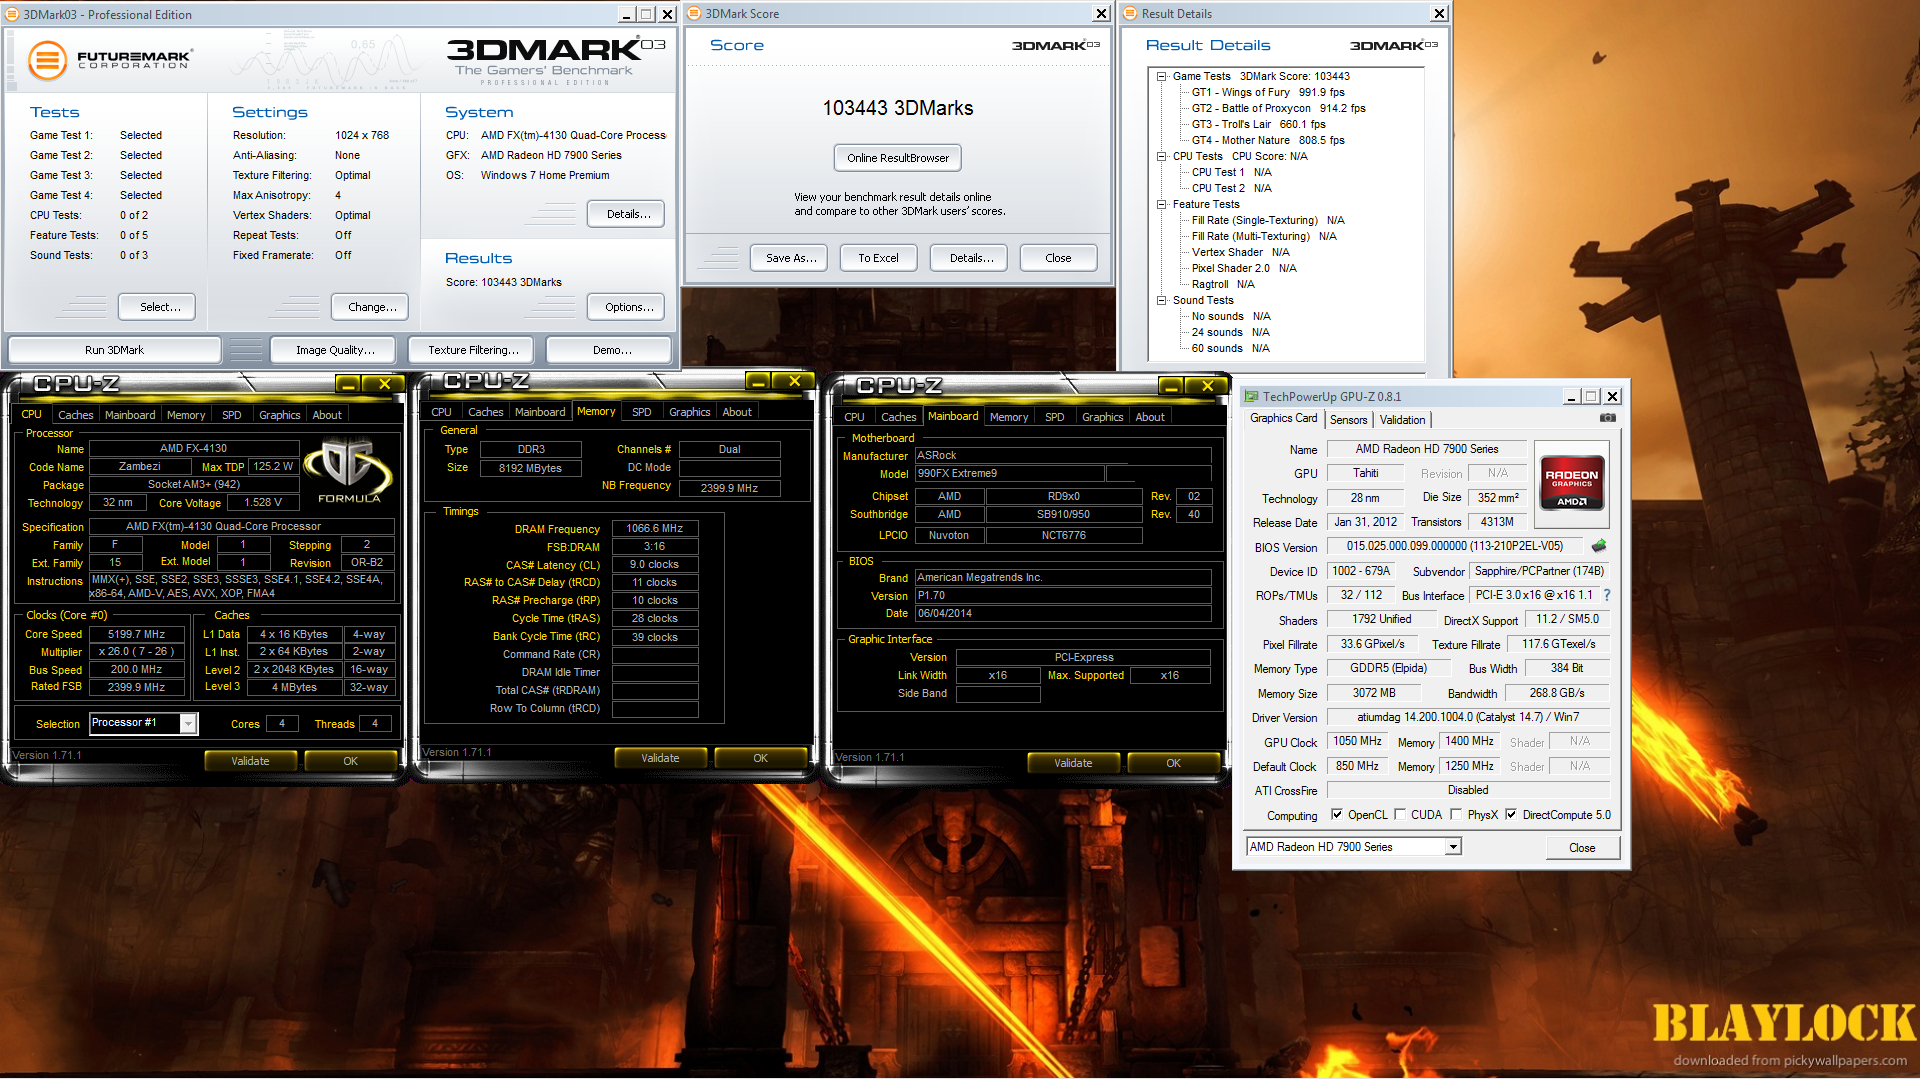
Task: Click the Online ResultBrowser button
Action: [x=898, y=158]
